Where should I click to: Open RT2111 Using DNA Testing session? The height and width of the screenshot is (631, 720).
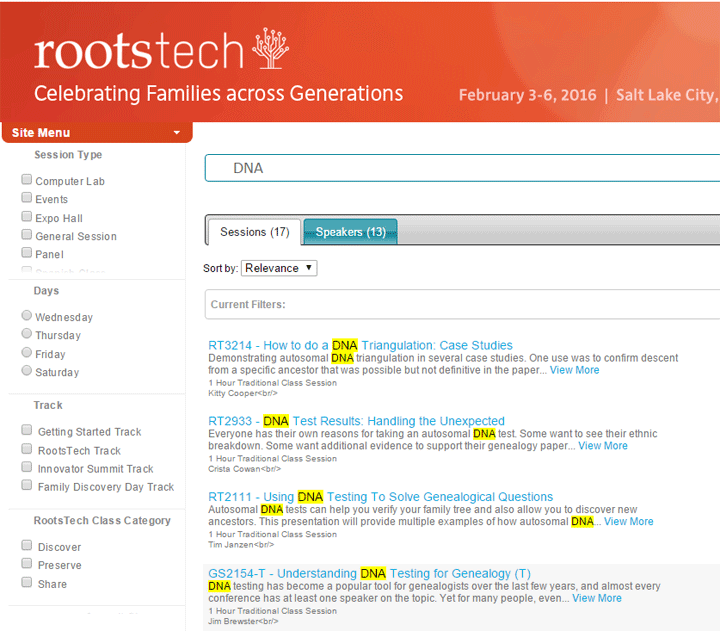point(381,497)
